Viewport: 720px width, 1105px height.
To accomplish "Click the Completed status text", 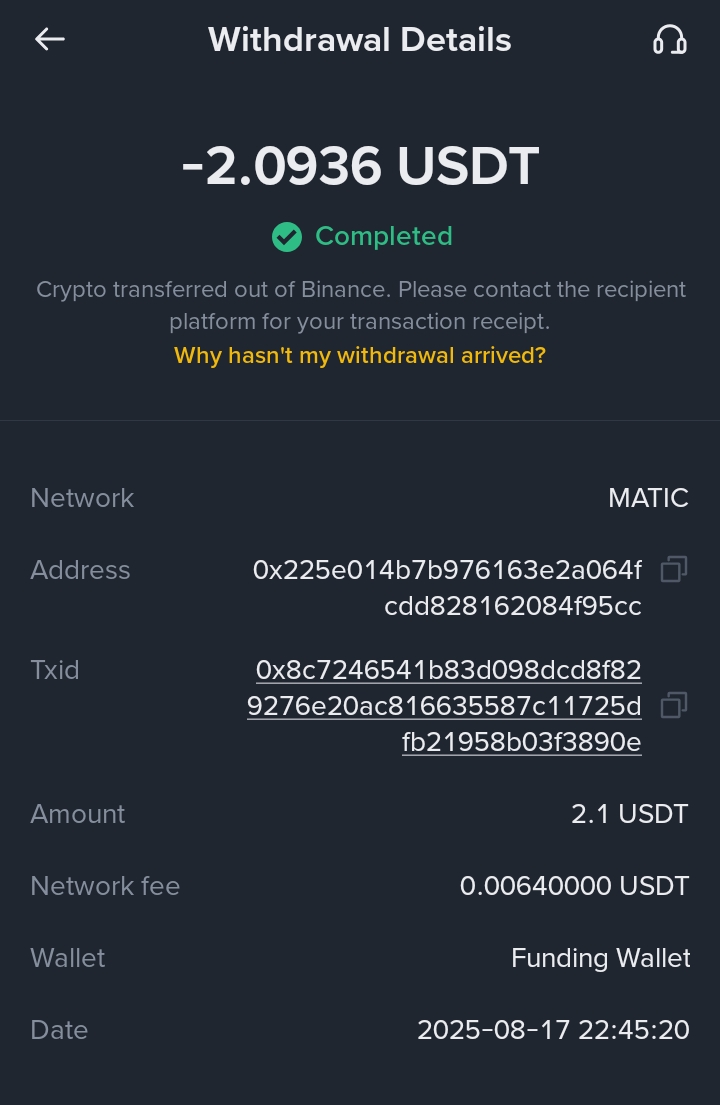I will click(384, 236).
